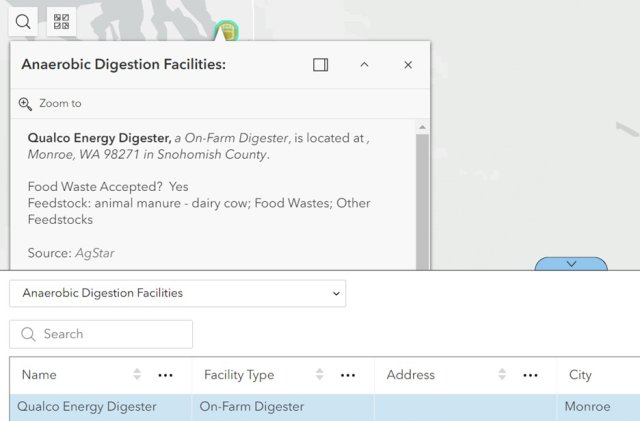Click the QR-style grid icon beside search
Screen dimensions: 640x421
pos(62,21)
